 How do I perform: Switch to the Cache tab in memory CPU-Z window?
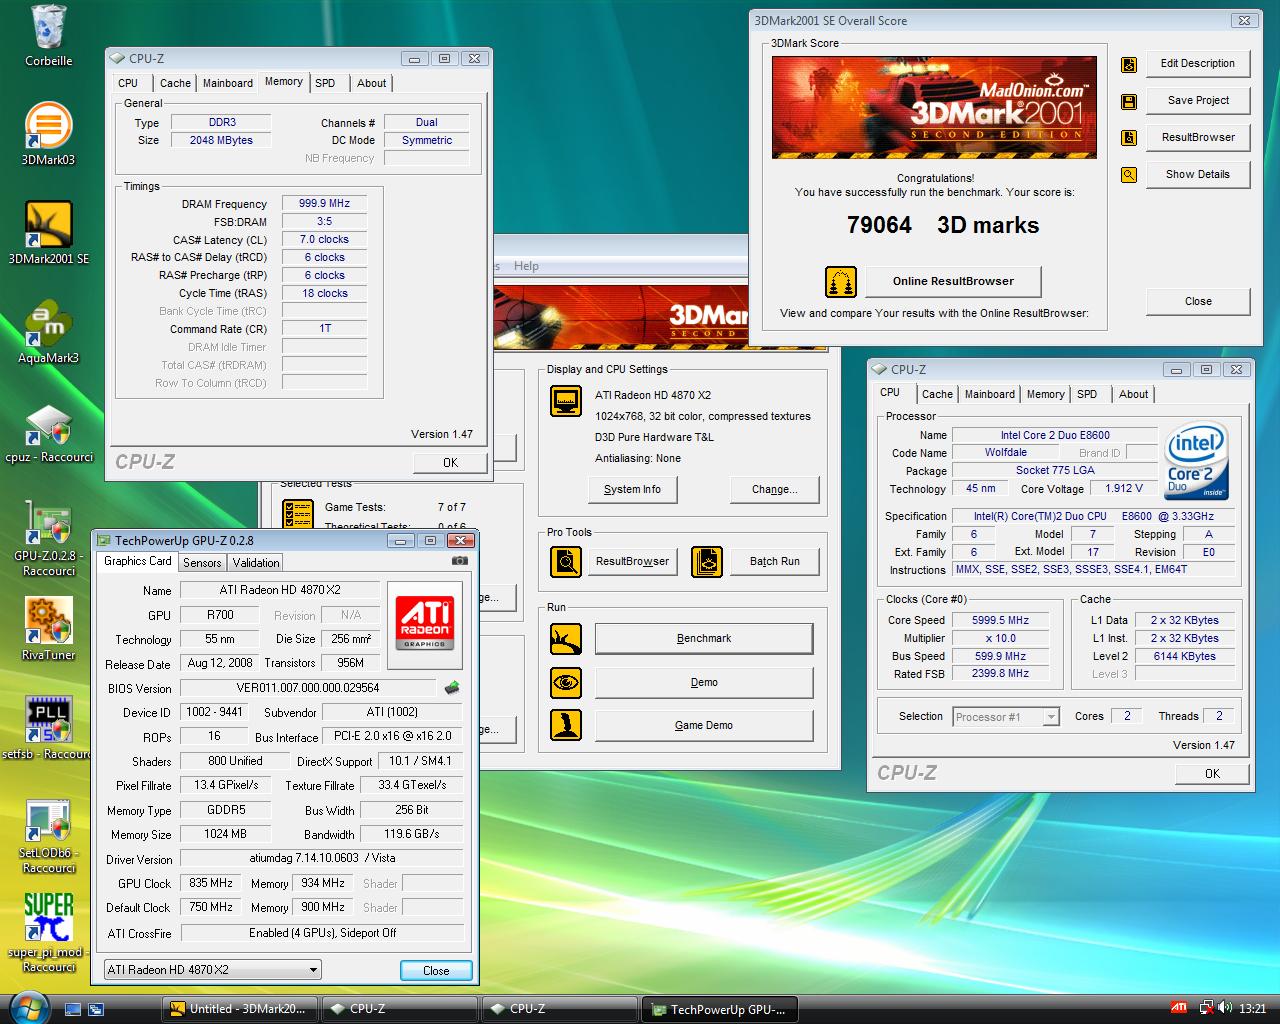pyautogui.click(x=175, y=83)
